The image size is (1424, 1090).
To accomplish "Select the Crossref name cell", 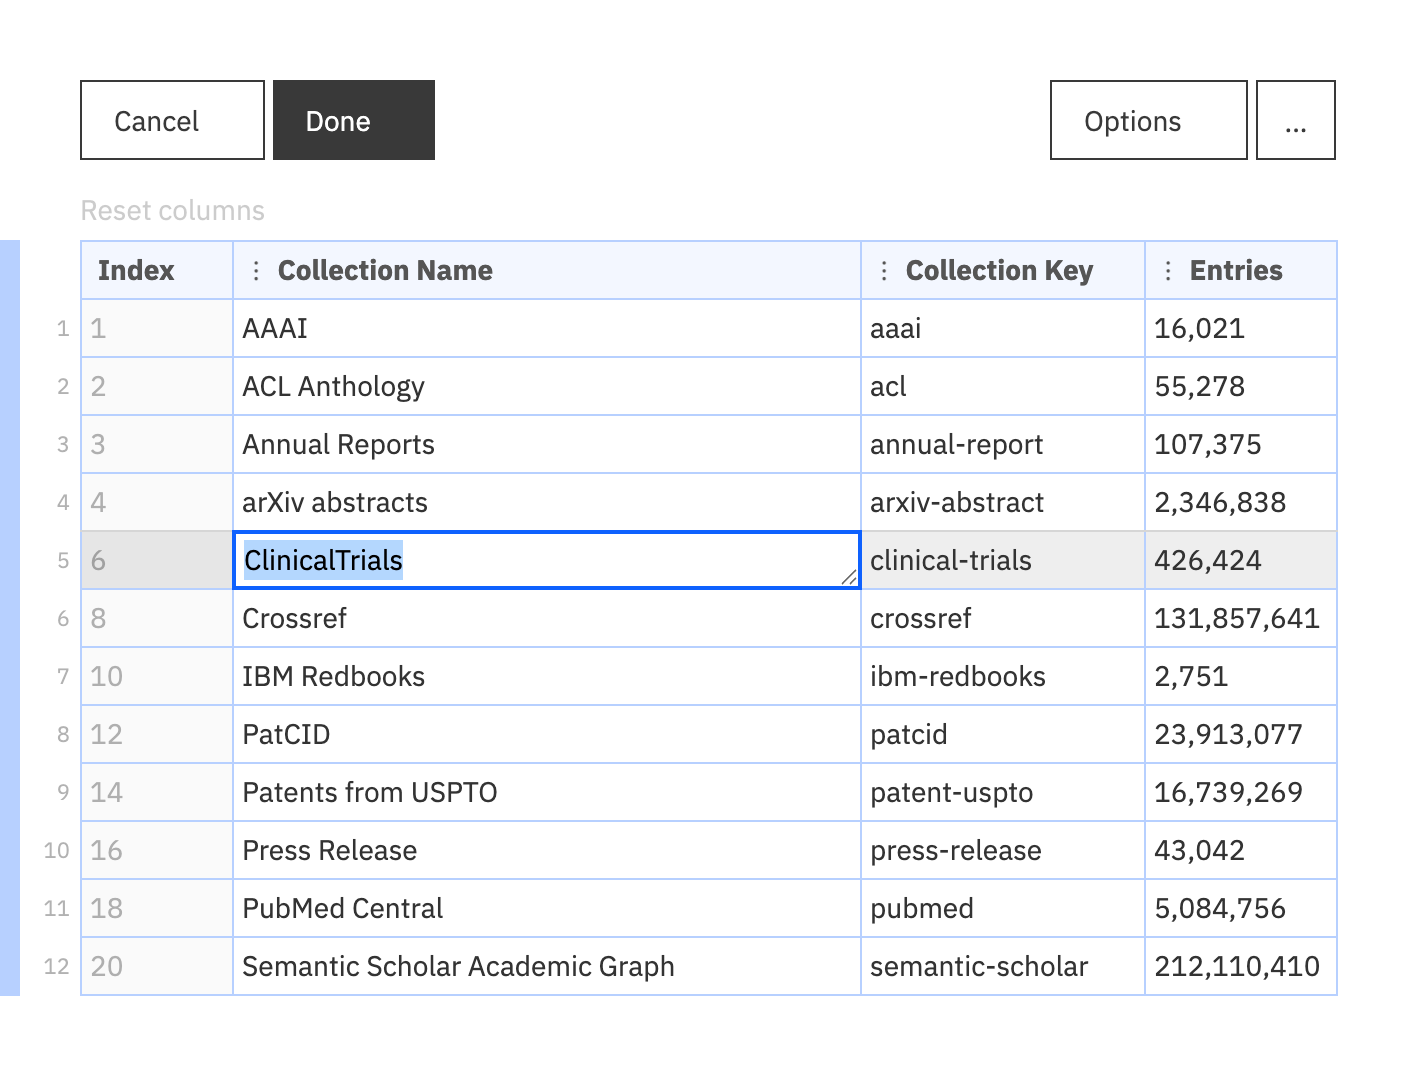I will (547, 618).
